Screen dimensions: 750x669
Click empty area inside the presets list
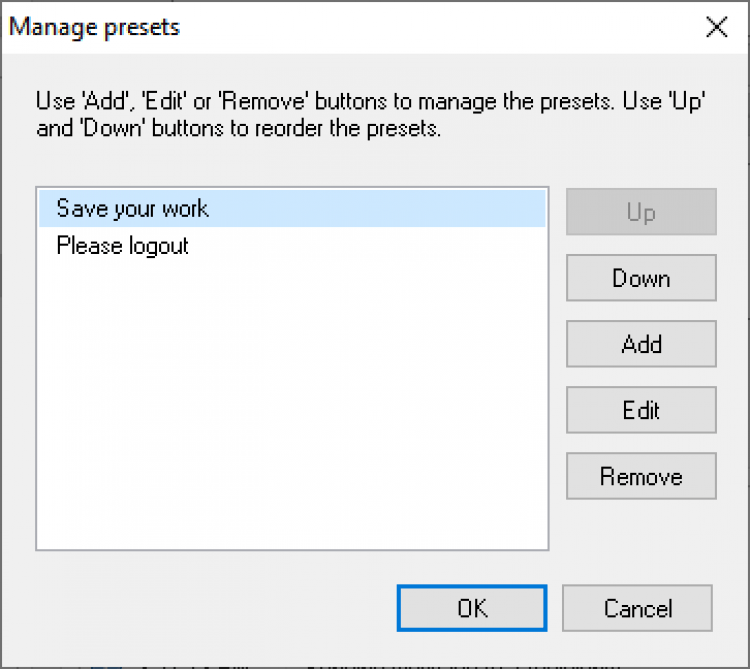click(290, 420)
